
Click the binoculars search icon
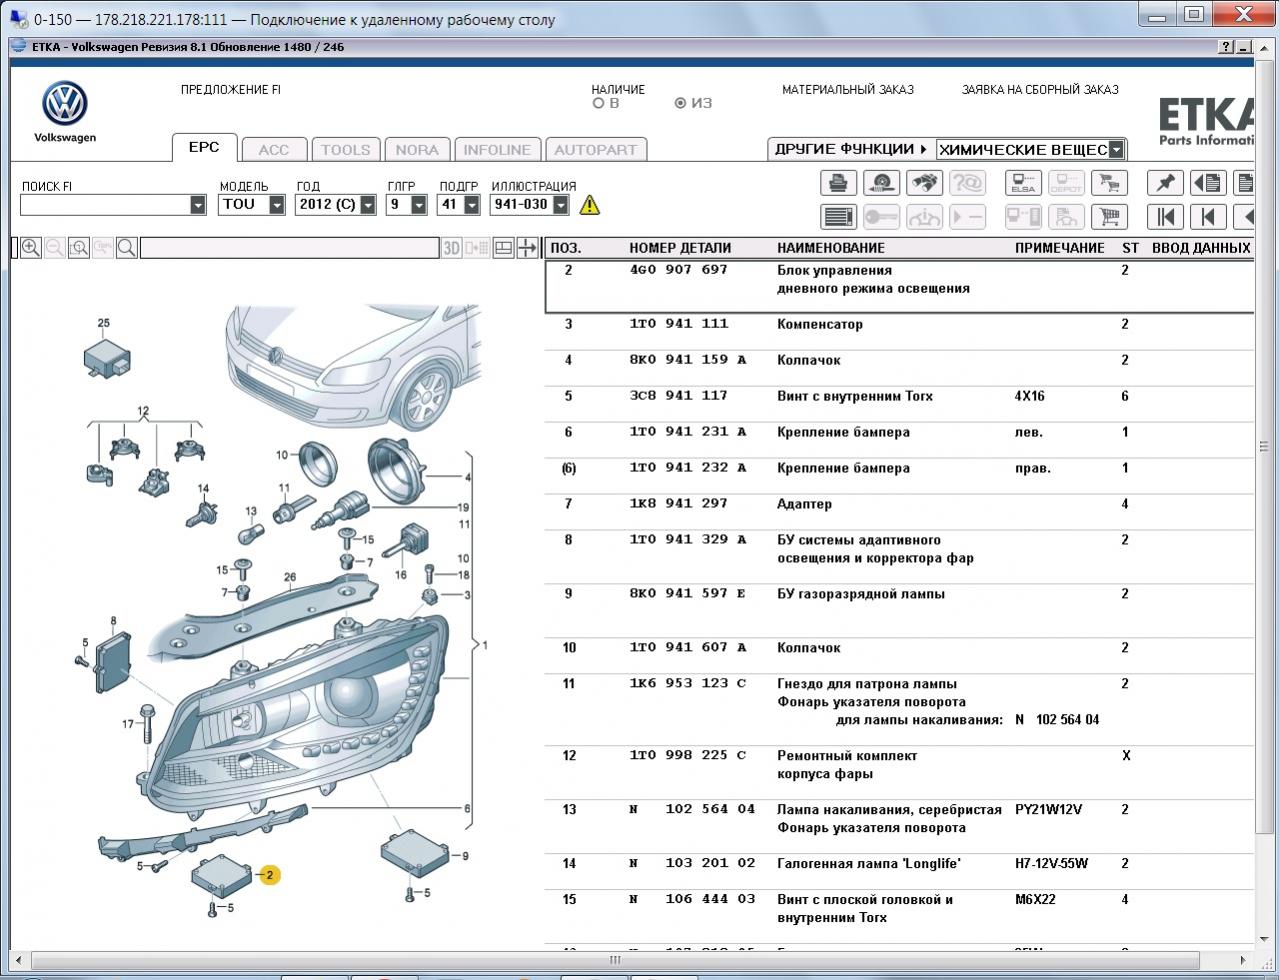click(x=924, y=183)
